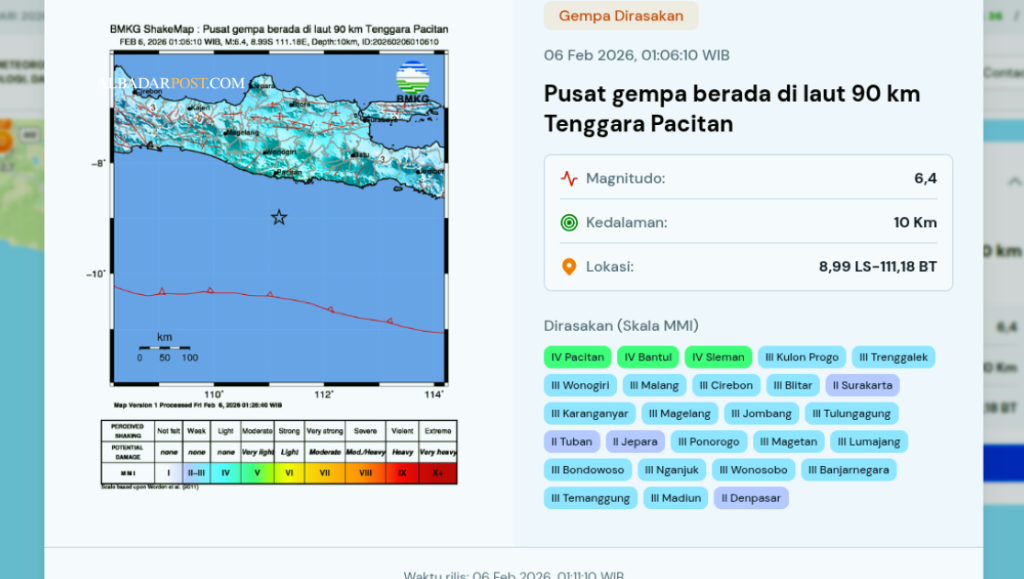Select the III Trenggalek tag
The width and height of the screenshot is (1024, 579).
[x=892, y=357]
